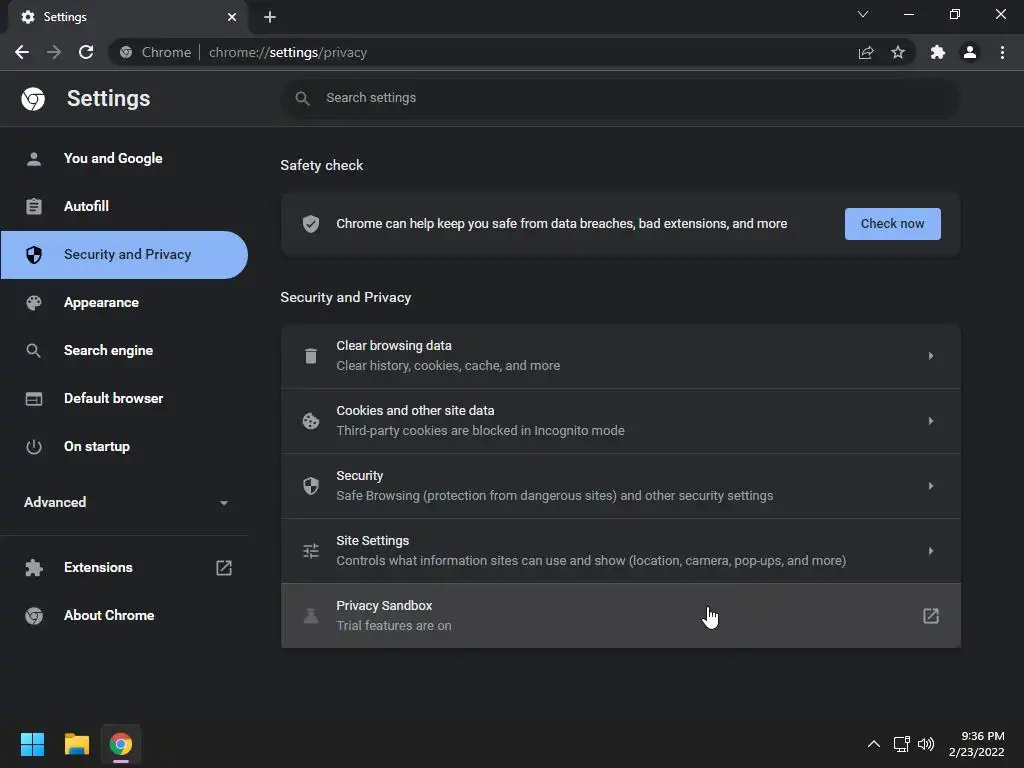The width and height of the screenshot is (1024, 768).
Task: Open Cookies and other site data
Action: tap(620, 421)
